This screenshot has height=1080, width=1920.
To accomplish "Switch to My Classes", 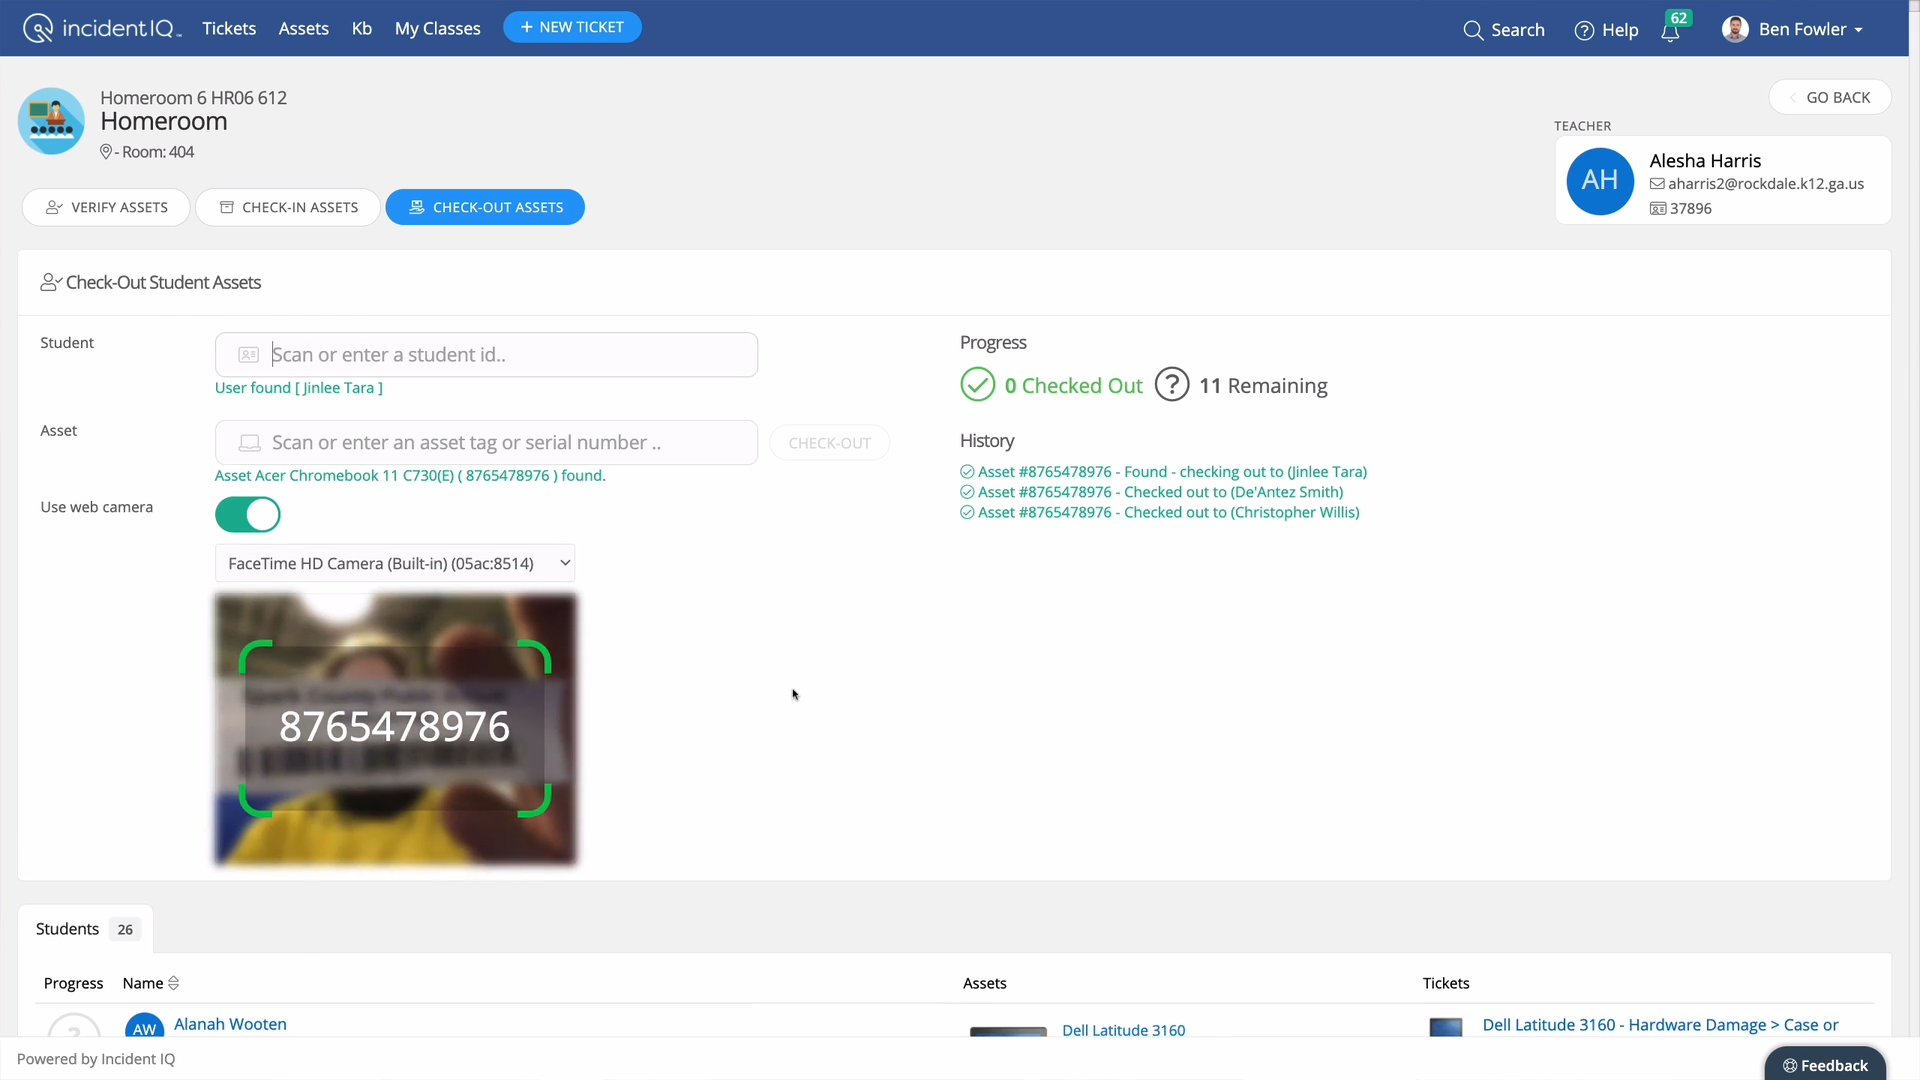I will click(437, 28).
